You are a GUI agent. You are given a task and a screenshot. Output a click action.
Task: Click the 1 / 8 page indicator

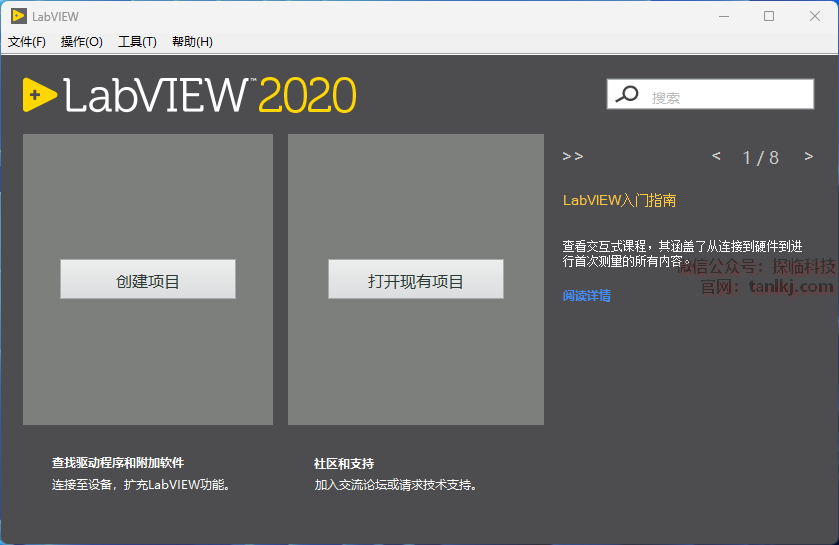click(x=760, y=157)
